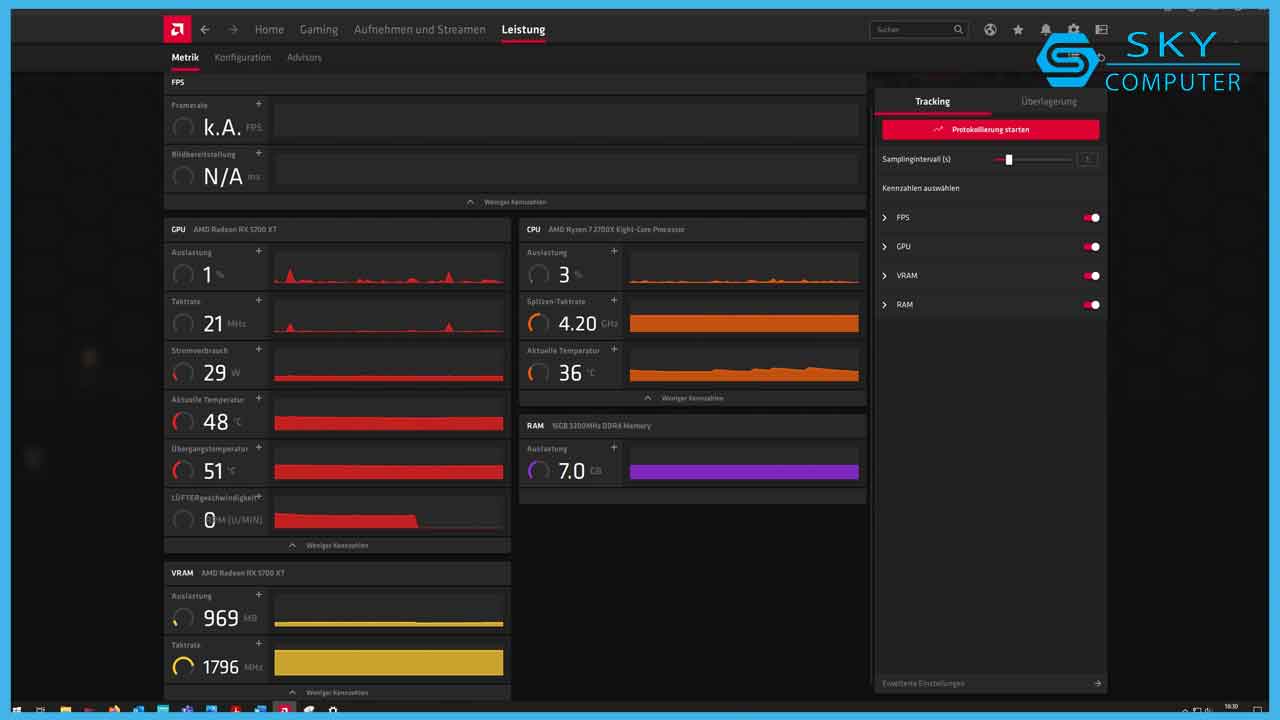Click the GPU Auslastung graph

389,268
